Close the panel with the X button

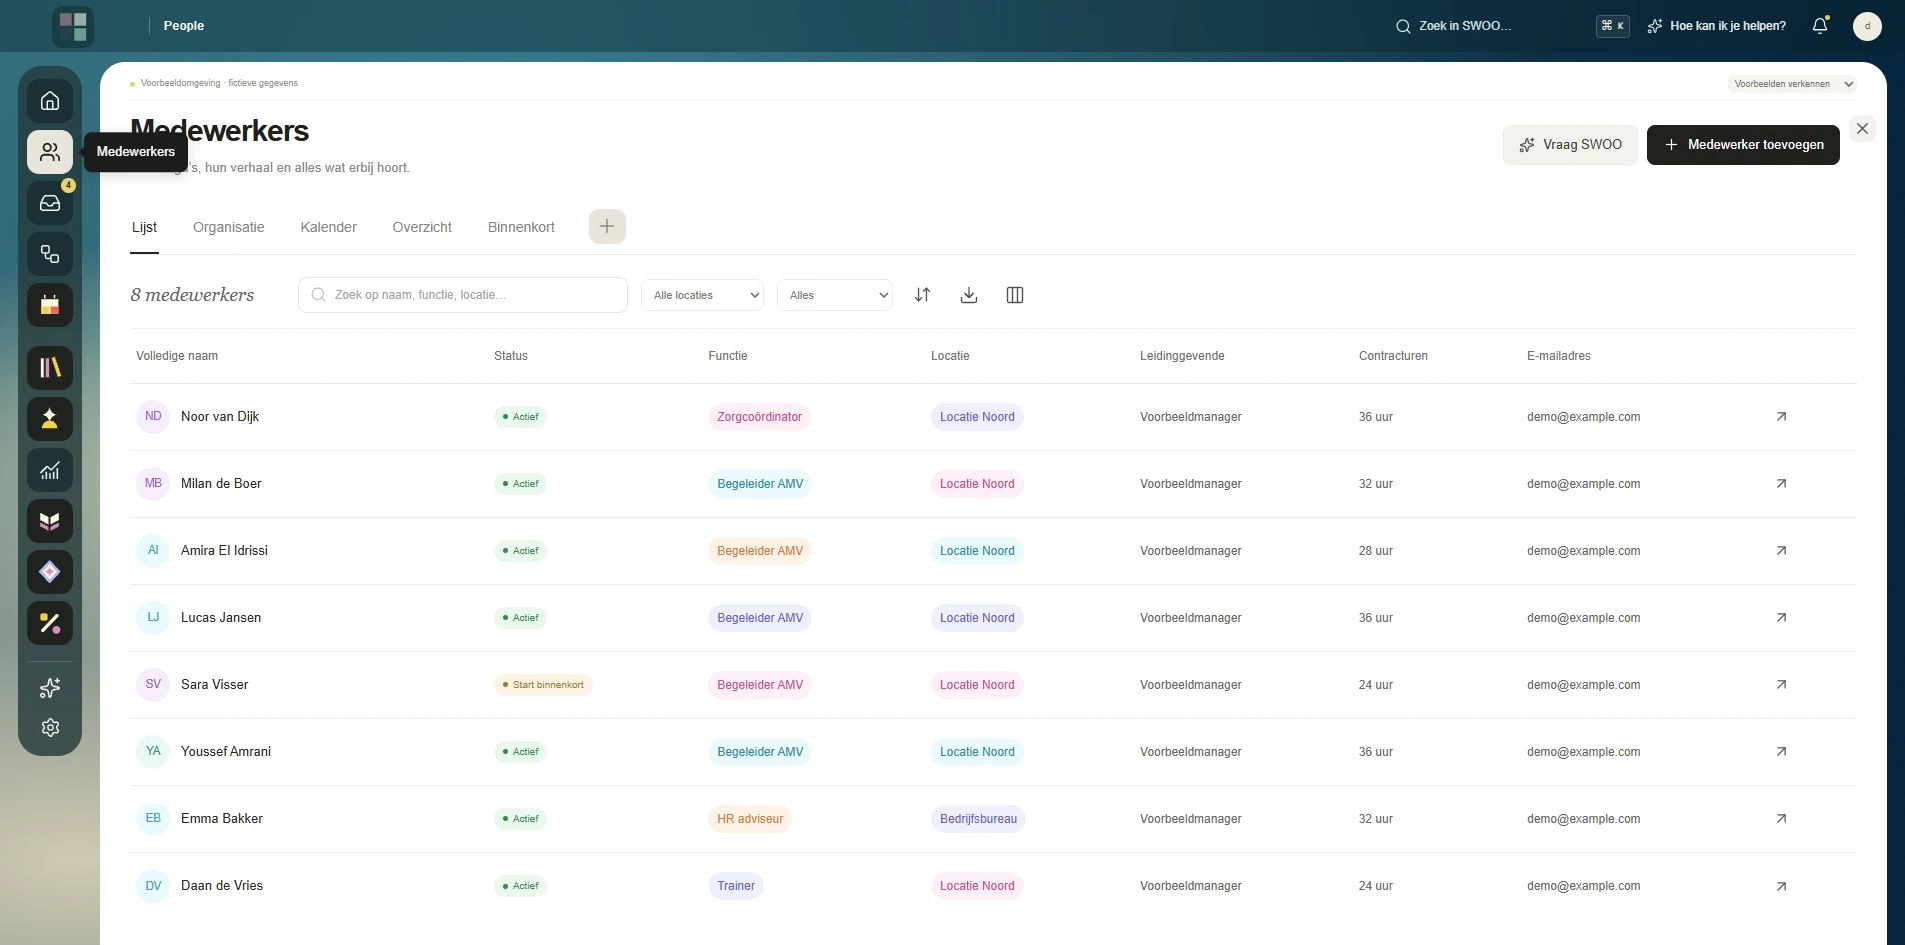(1862, 129)
